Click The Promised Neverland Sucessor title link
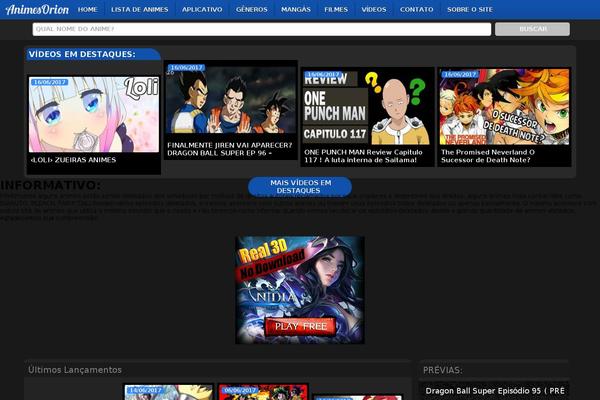The height and width of the screenshot is (400, 600). point(488,156)
